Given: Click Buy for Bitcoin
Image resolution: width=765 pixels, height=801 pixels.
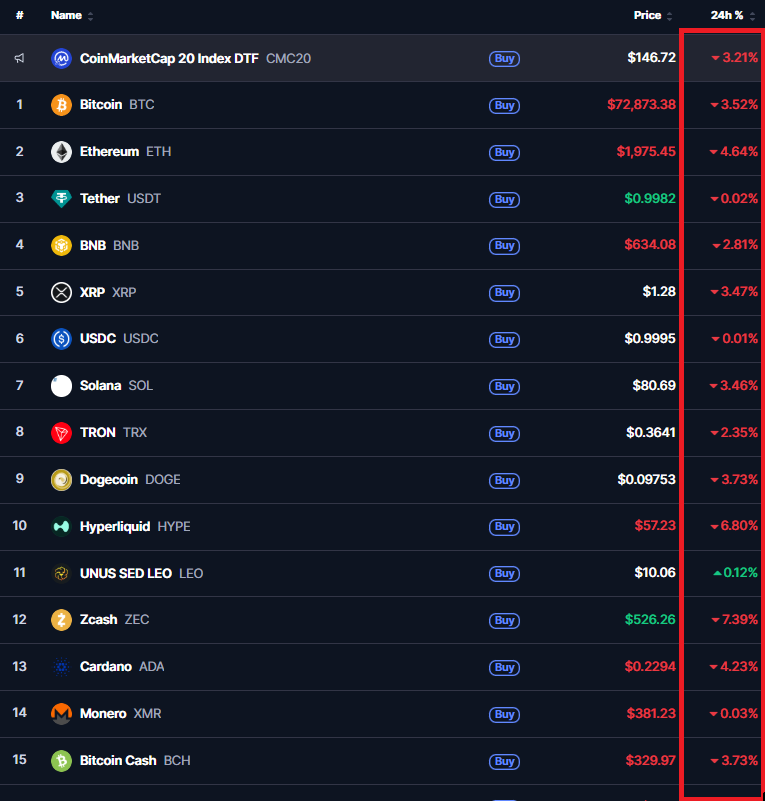Looking at the screenshot, I should [x=505, y=106].
